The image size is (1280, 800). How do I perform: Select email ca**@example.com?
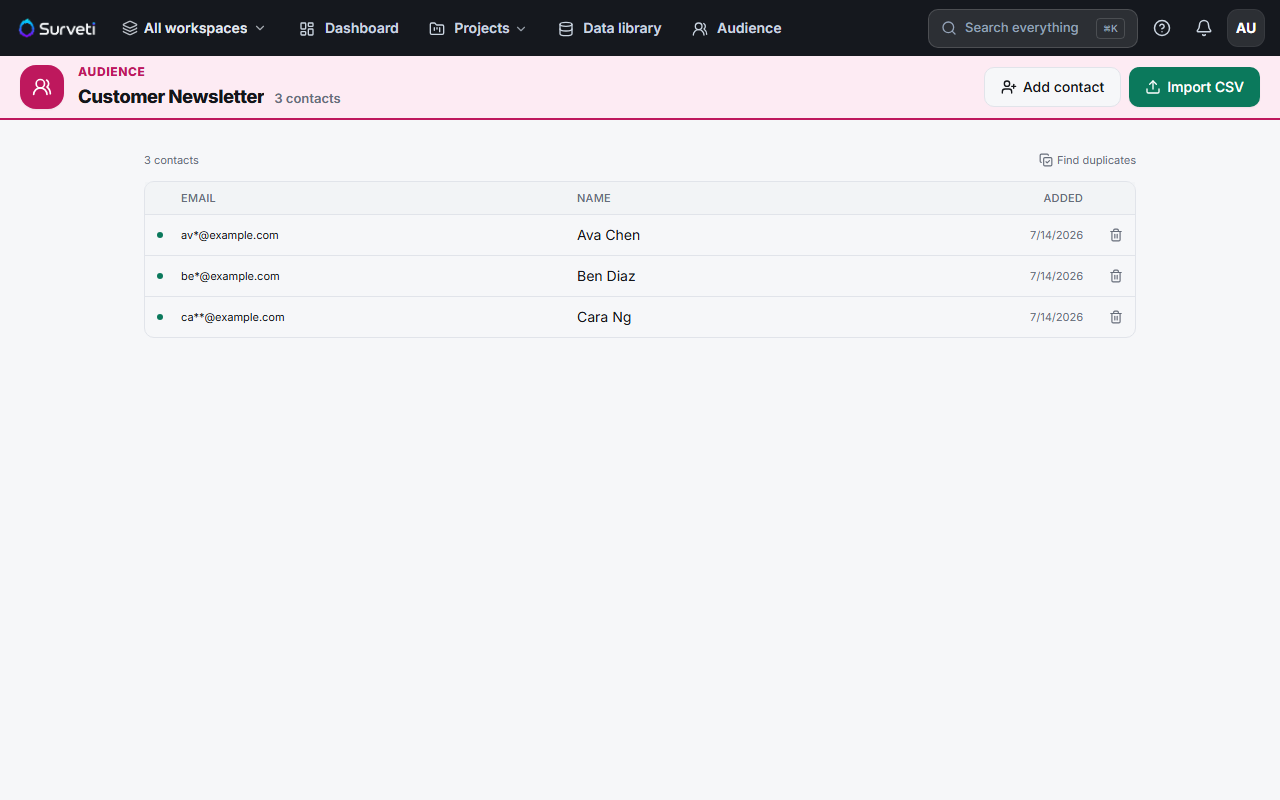(x=233, y=317)
